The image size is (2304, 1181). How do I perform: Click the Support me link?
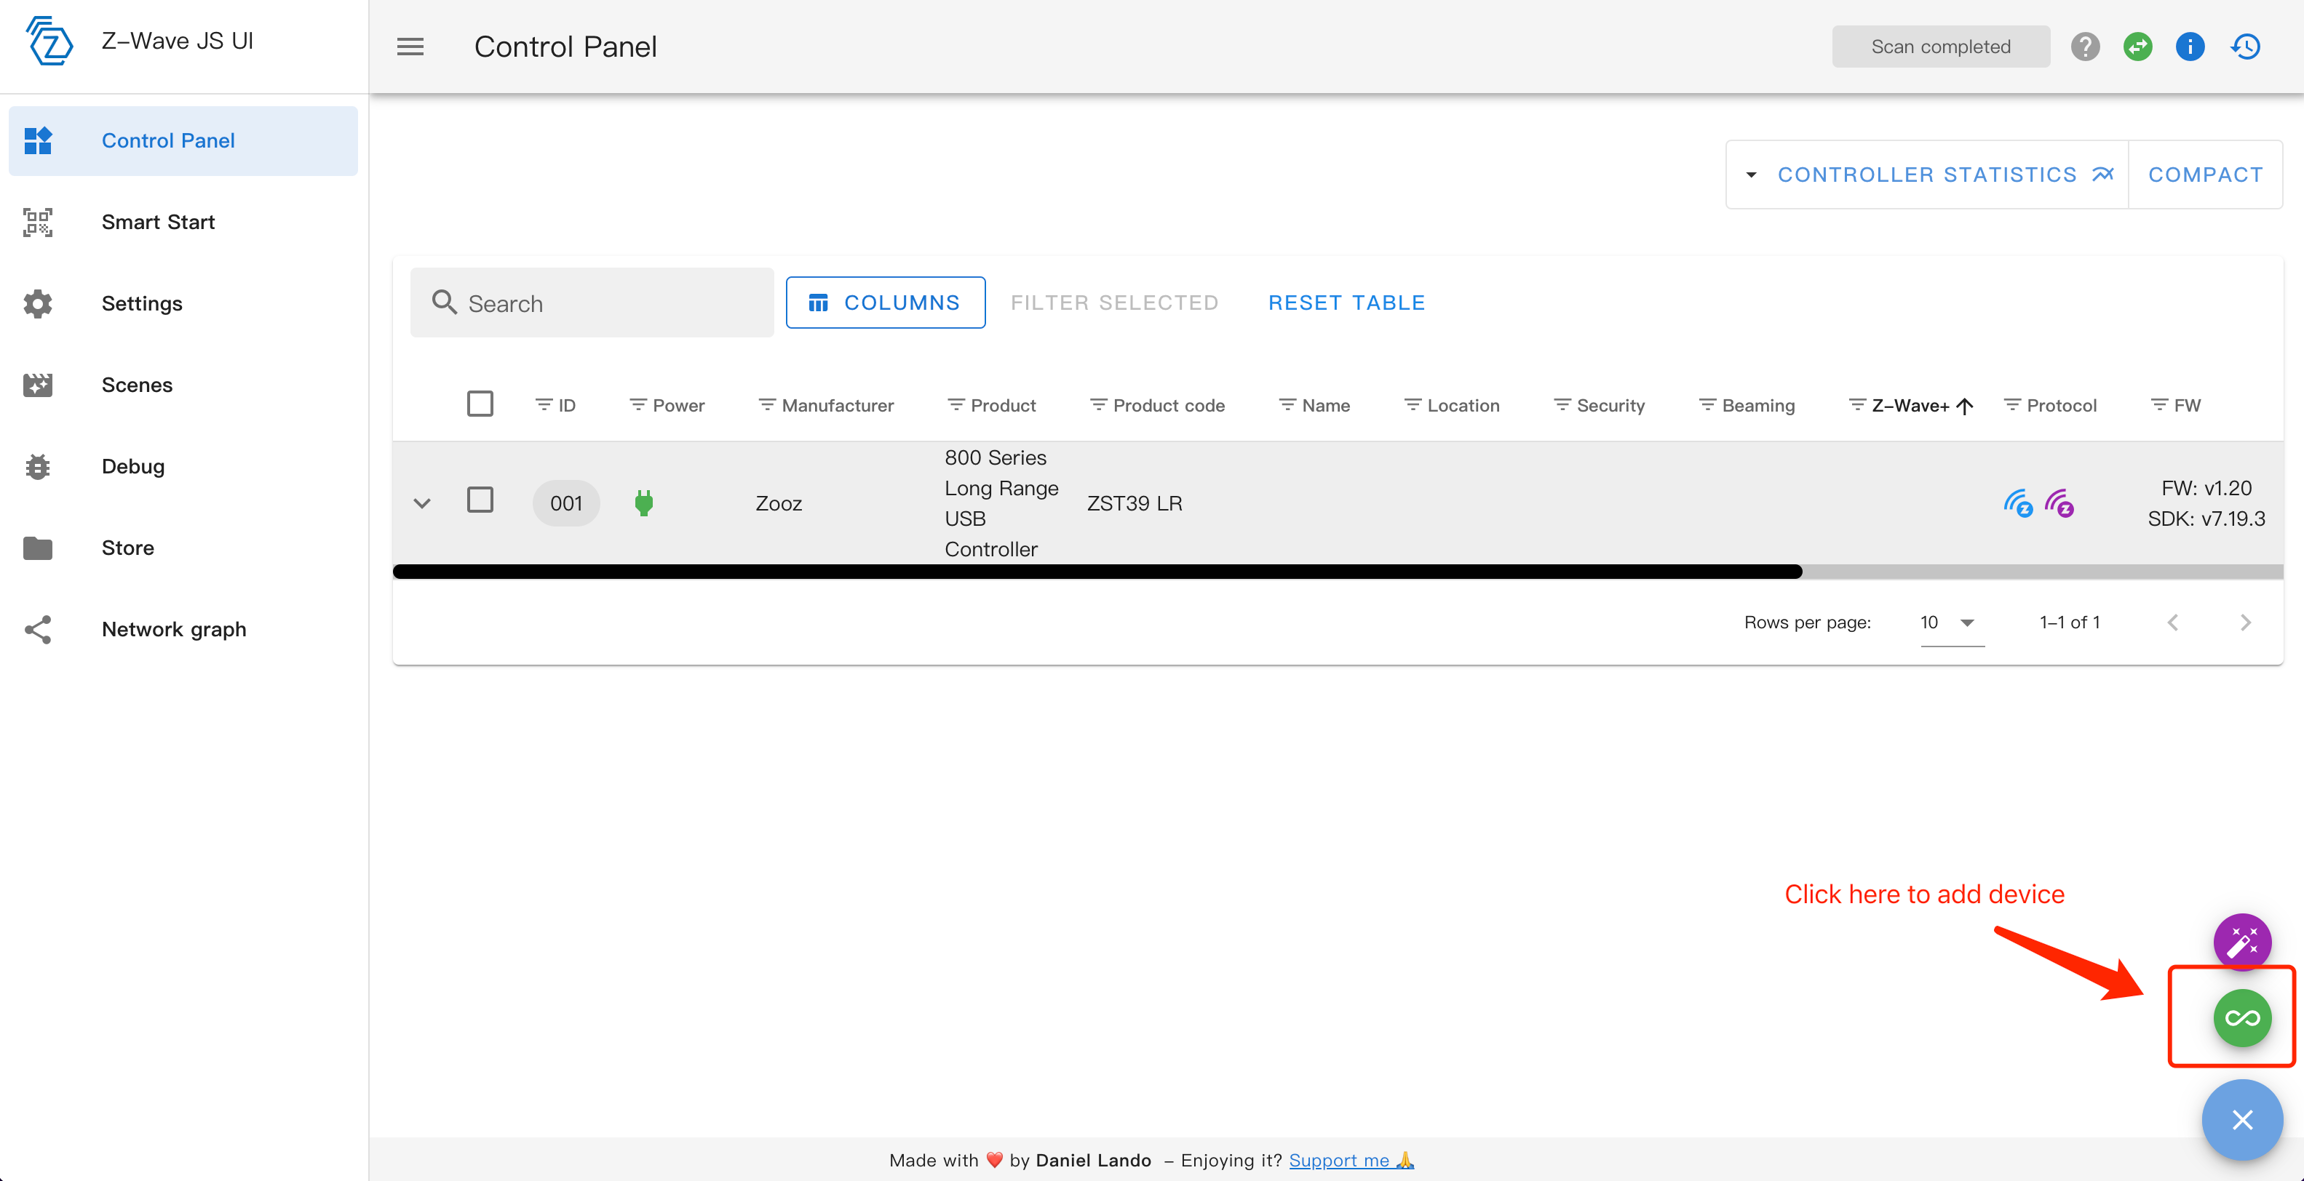[x=1339, y=1160]
